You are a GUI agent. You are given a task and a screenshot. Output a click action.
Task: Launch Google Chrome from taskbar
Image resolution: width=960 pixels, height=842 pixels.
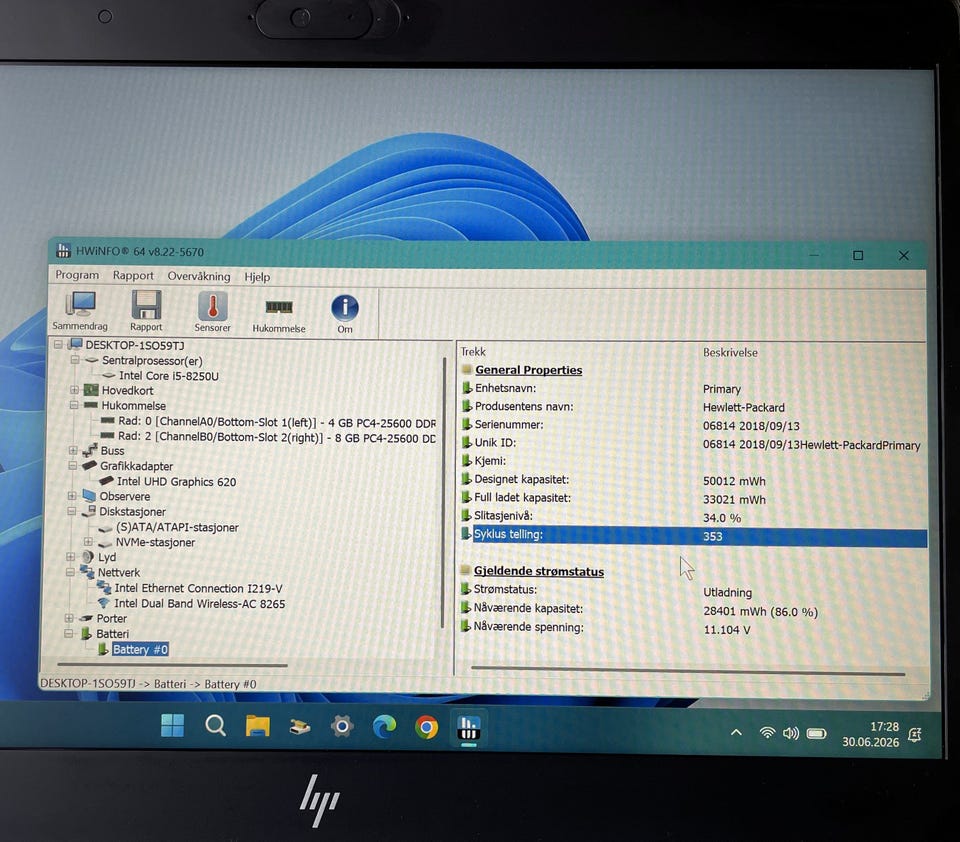tap(427, 727)
